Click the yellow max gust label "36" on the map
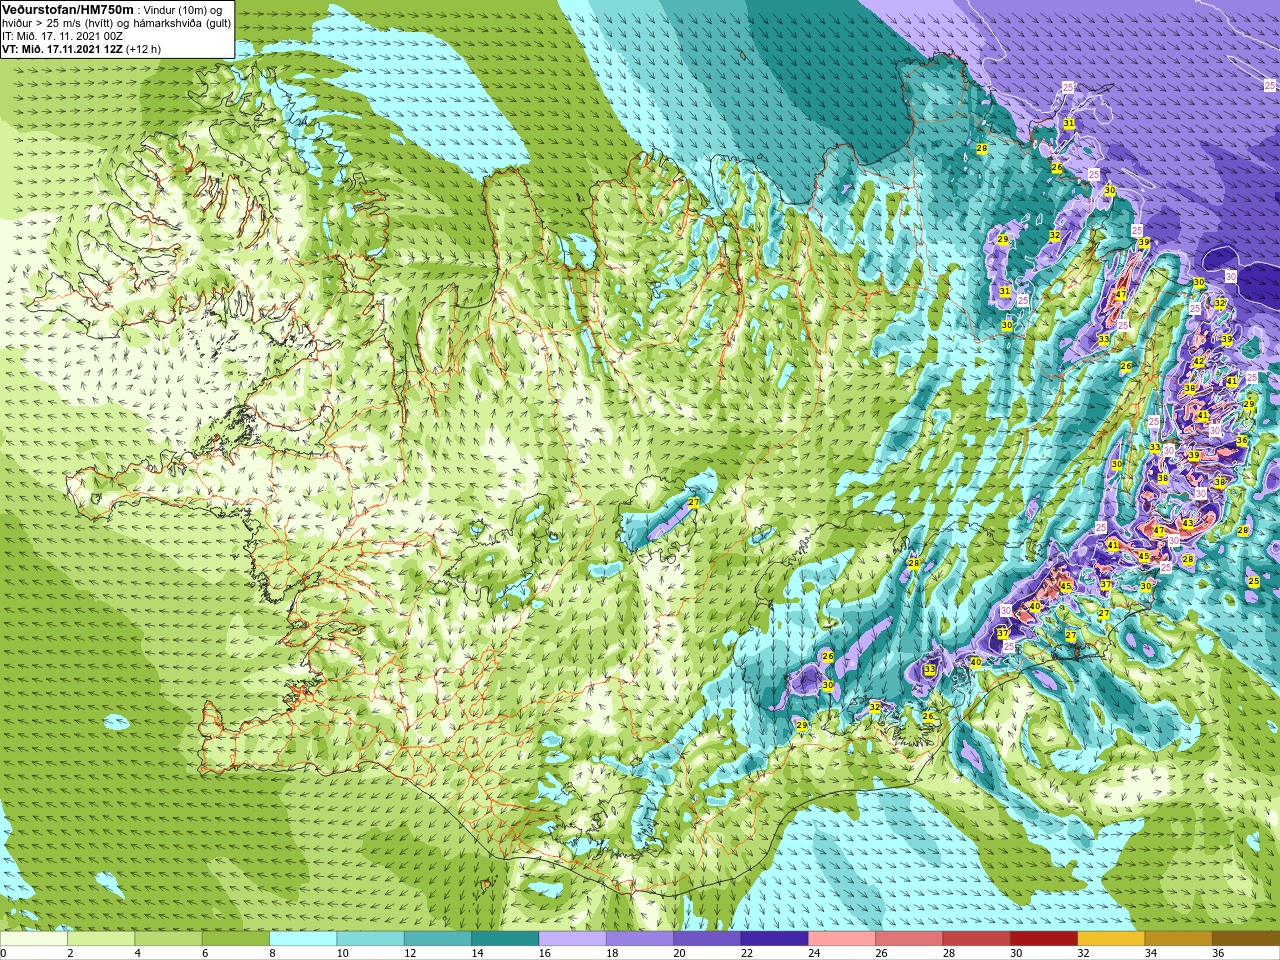 pos(1242,440)
